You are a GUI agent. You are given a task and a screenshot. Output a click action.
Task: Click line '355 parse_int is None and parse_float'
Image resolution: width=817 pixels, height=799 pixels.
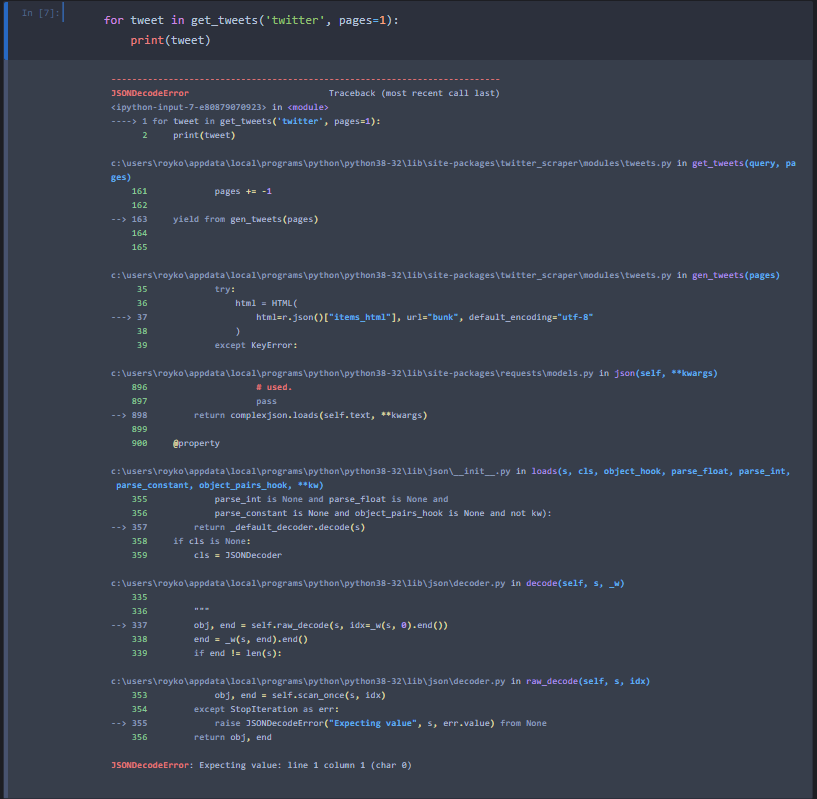(290, 499)
